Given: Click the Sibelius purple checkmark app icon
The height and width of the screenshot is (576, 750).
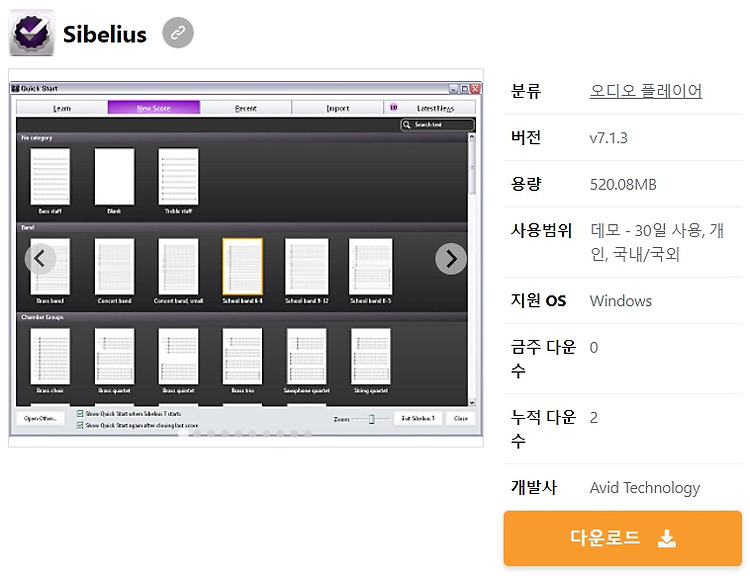Looking at the screenshot, I should pos(32,33).
